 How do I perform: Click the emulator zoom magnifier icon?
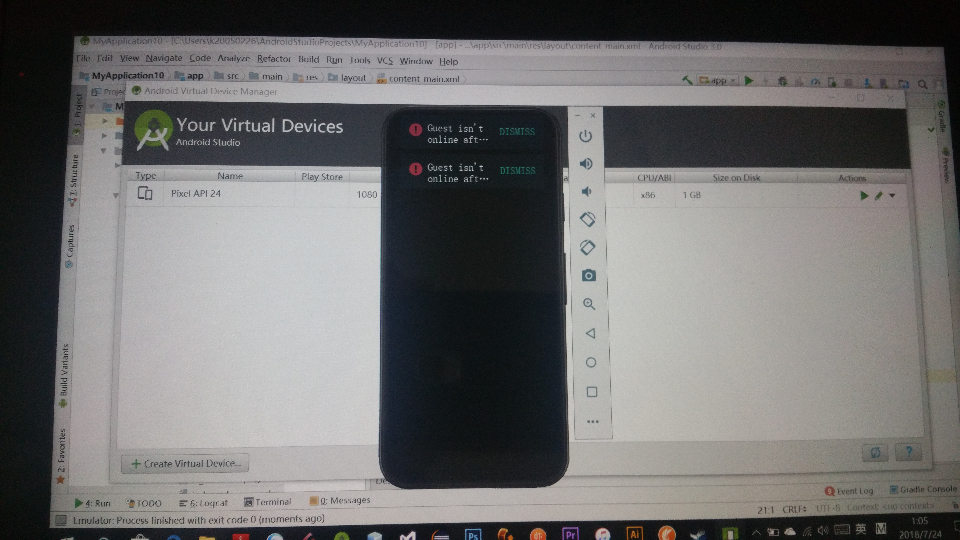pyautogui.click(x=589, y=304)
